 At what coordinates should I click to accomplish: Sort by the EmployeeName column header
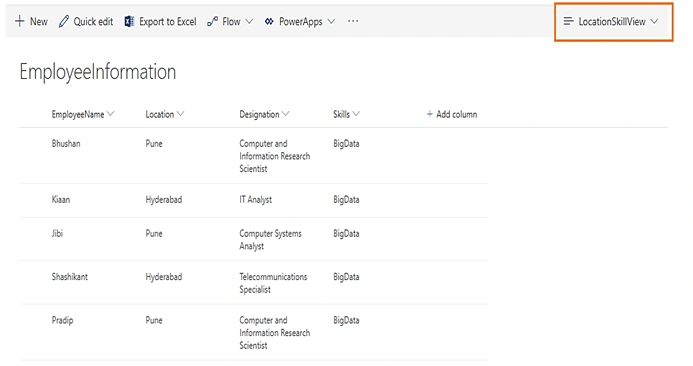(78, 114)
